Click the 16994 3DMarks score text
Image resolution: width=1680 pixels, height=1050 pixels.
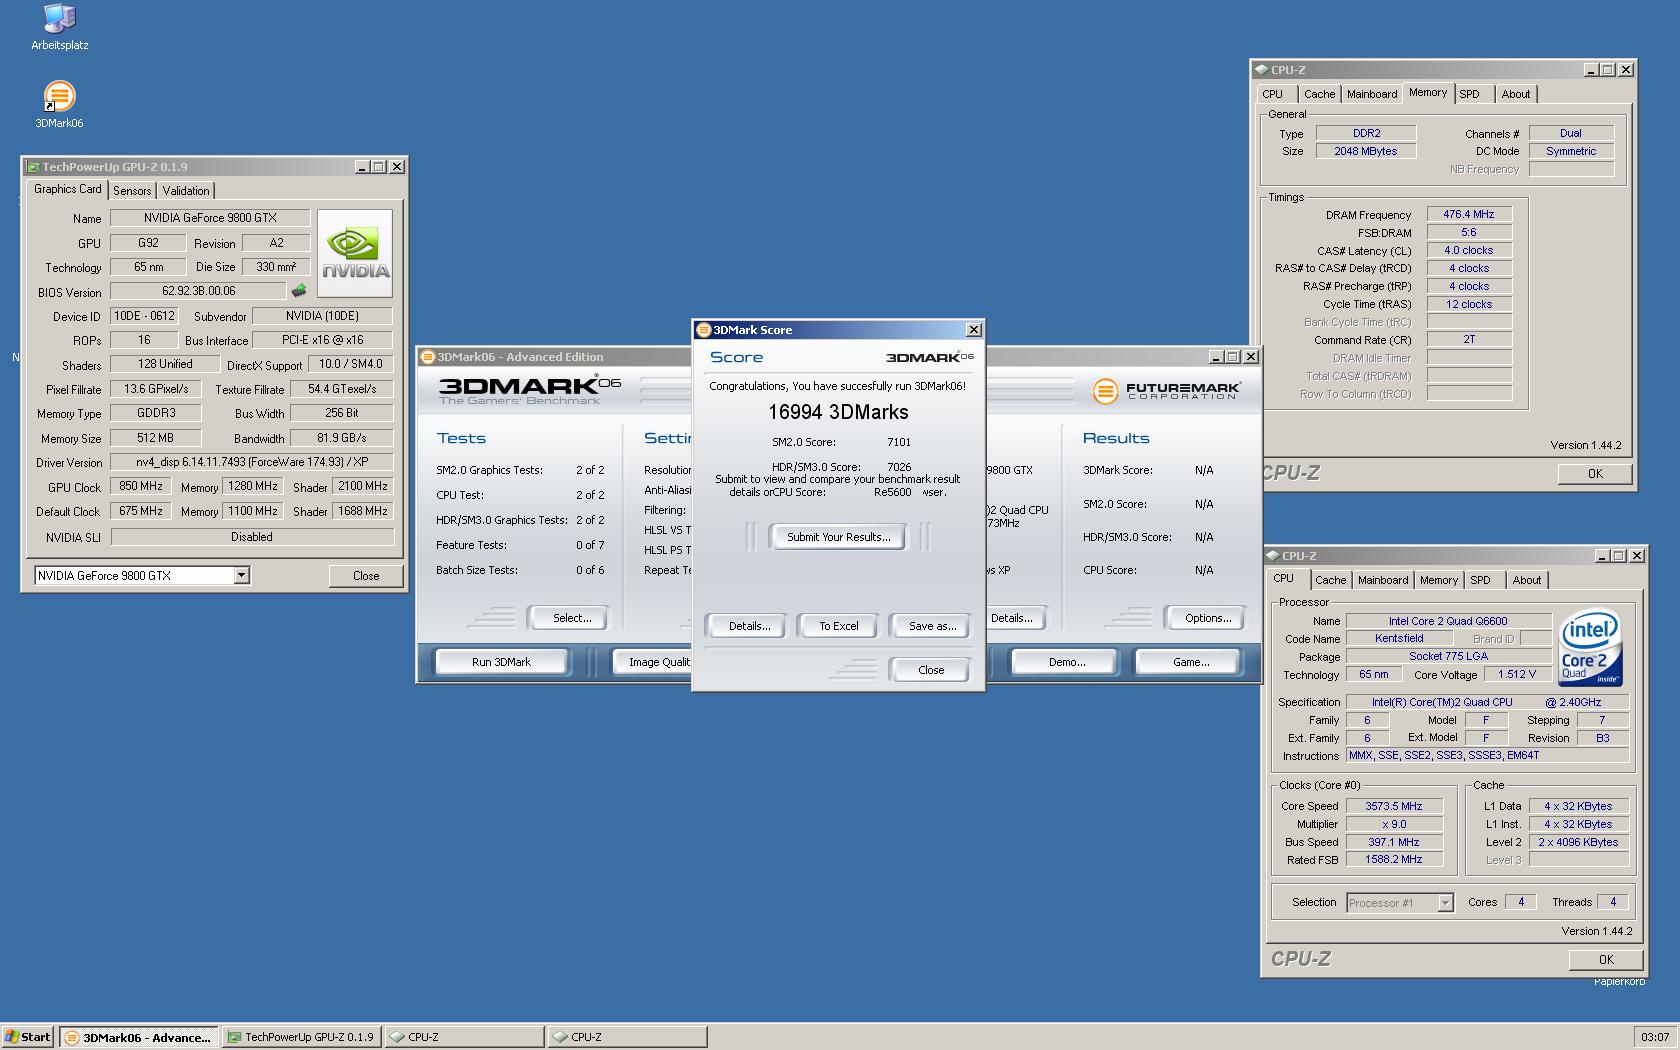(838, 412)
